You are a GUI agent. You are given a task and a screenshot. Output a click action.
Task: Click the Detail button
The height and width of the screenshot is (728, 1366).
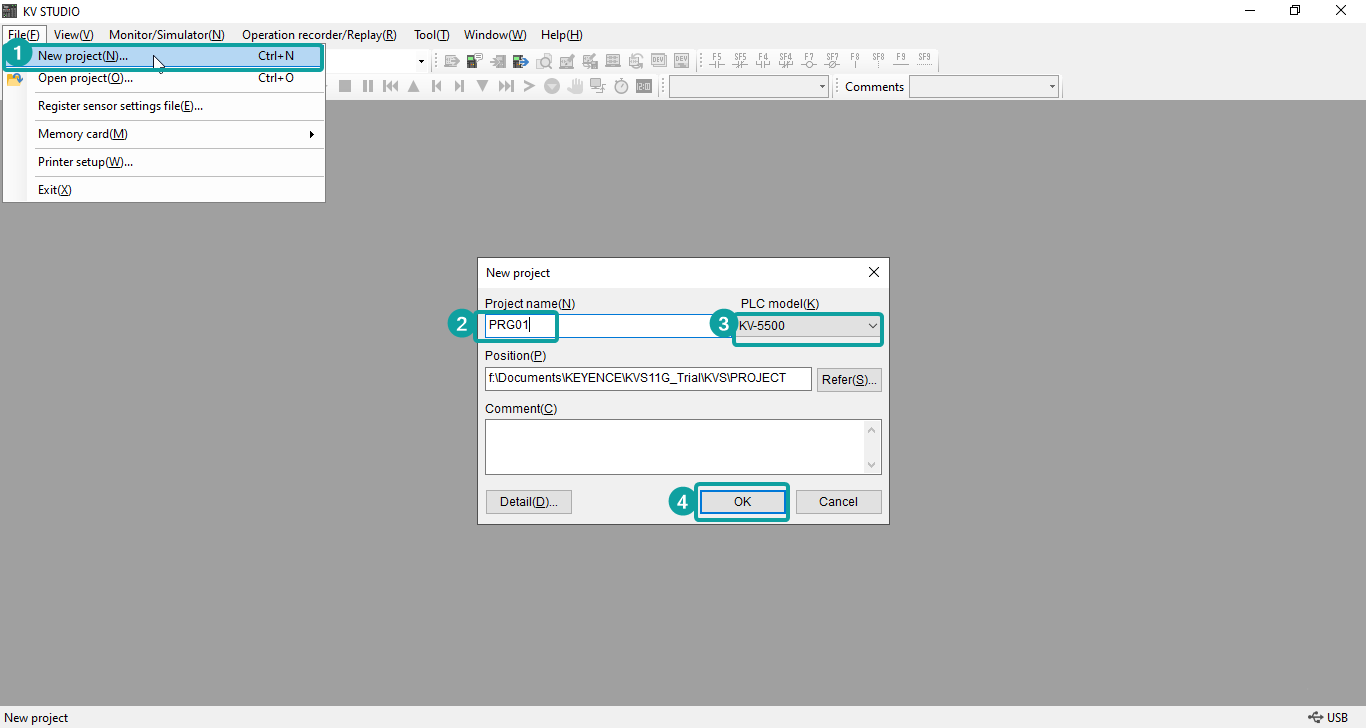(529, 502)
